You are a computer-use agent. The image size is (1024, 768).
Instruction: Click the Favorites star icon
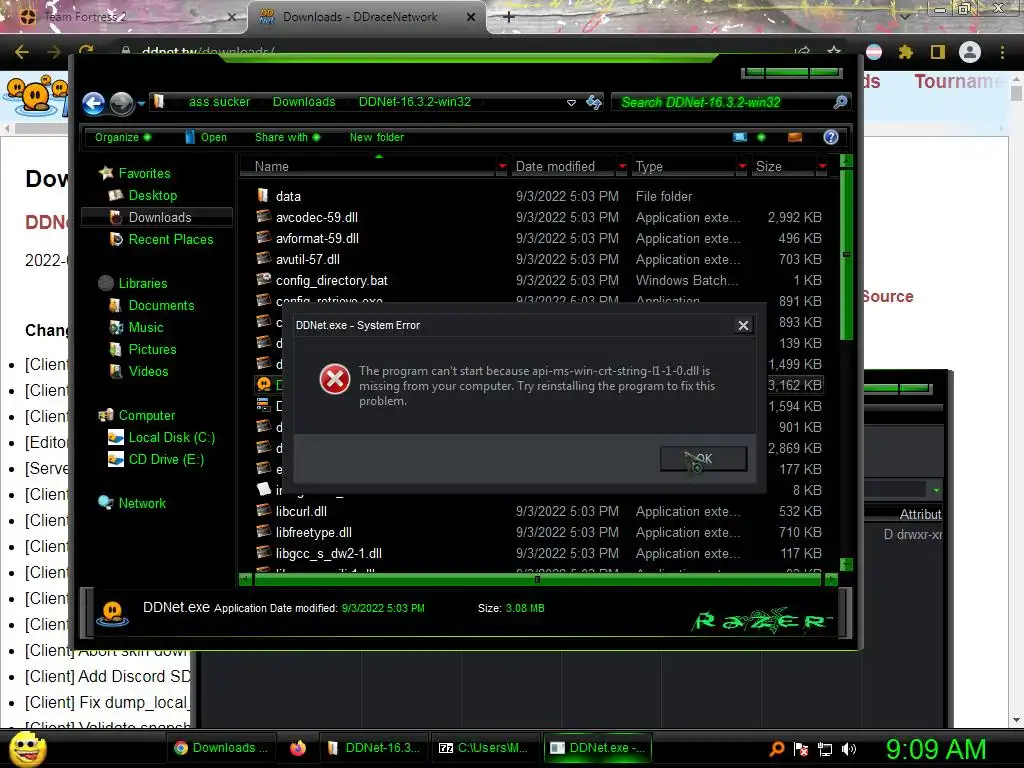pos(106,173)
